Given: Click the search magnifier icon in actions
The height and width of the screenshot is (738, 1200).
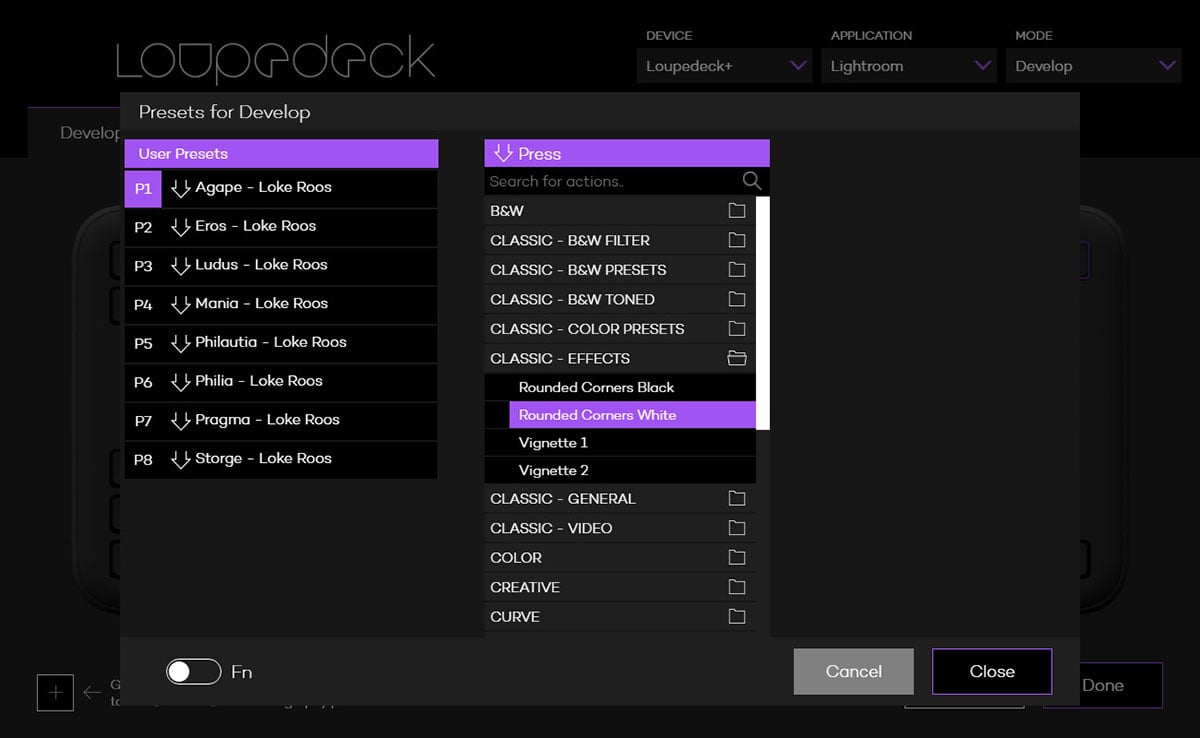Looking at the screenshot, I should (752, 181).
